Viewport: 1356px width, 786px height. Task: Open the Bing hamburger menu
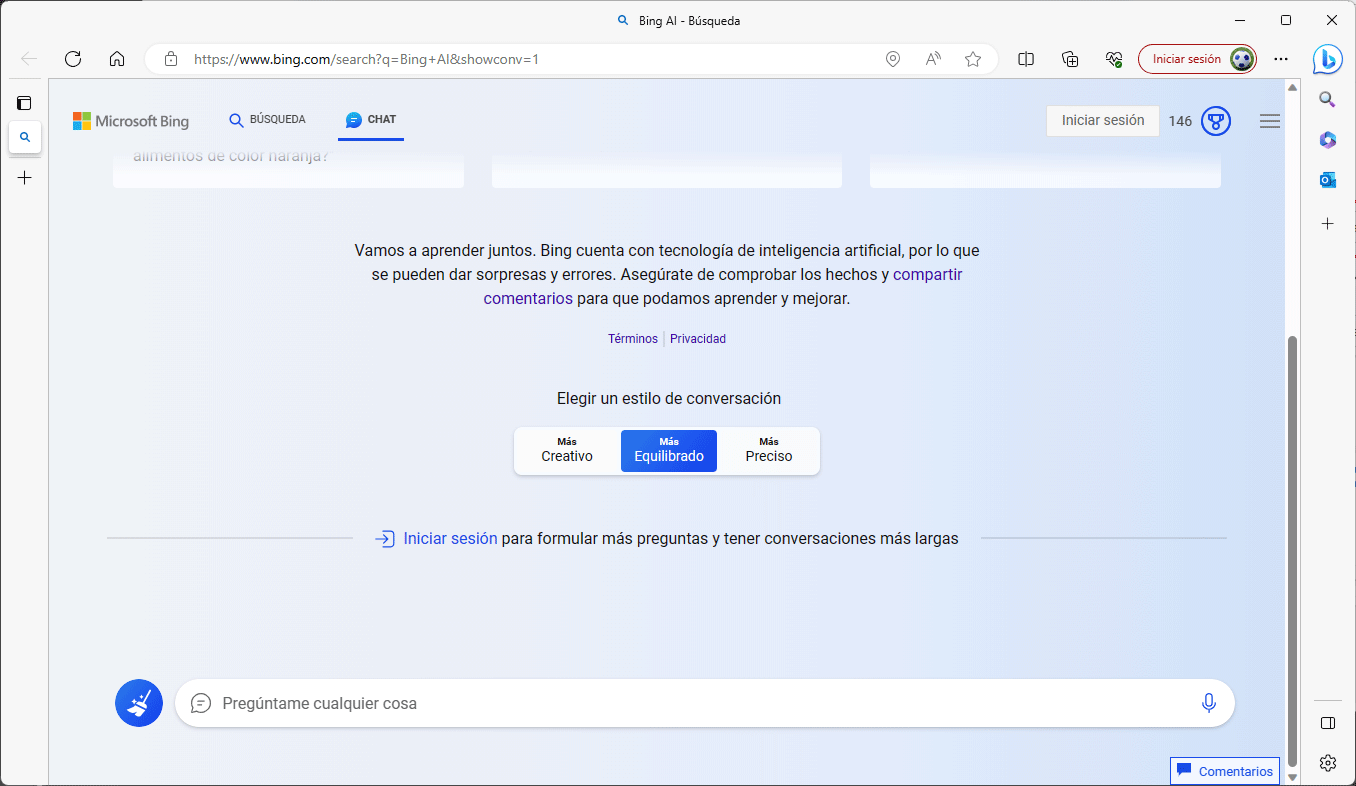tap(1270, 121)
